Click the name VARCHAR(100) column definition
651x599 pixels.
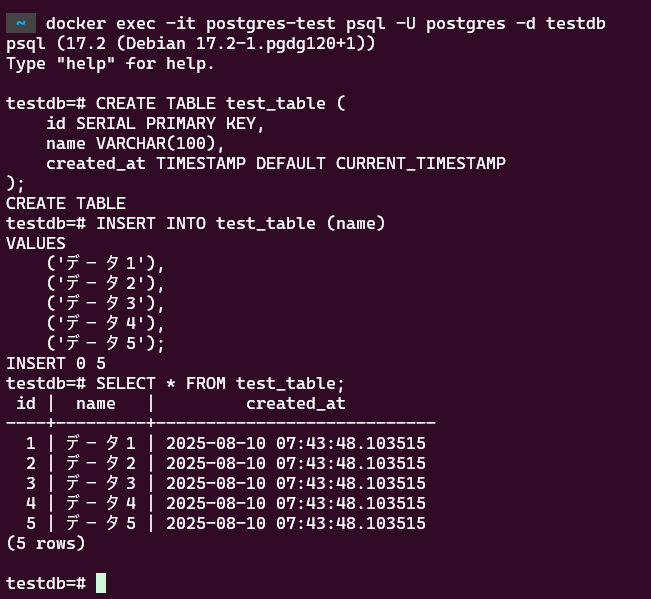click(135, 143)
